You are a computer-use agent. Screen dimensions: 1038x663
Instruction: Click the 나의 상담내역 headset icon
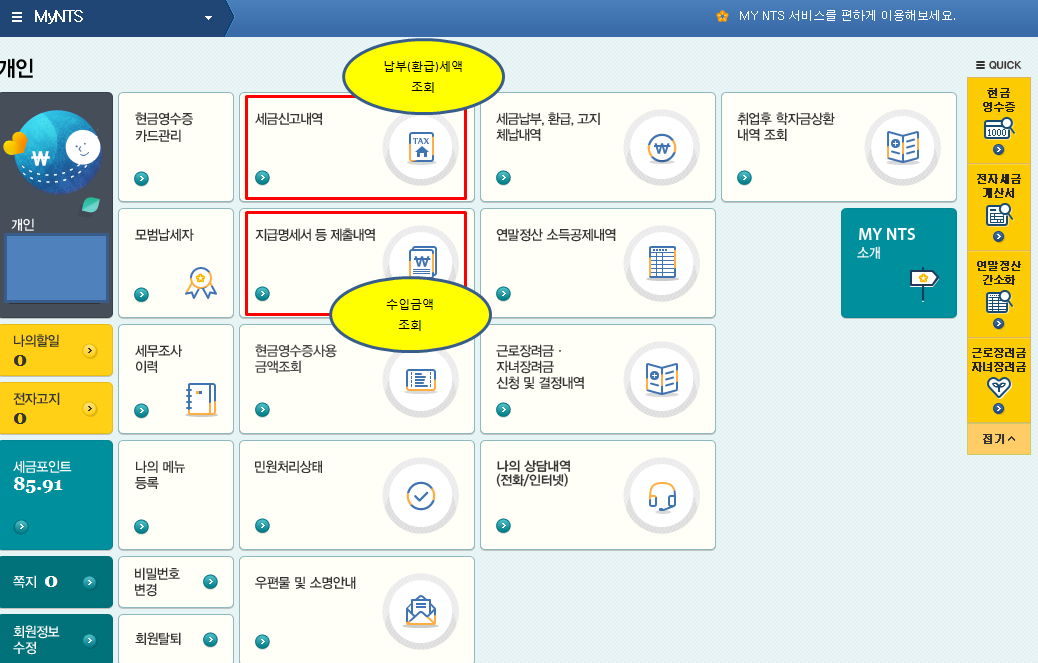pos(661,495)
